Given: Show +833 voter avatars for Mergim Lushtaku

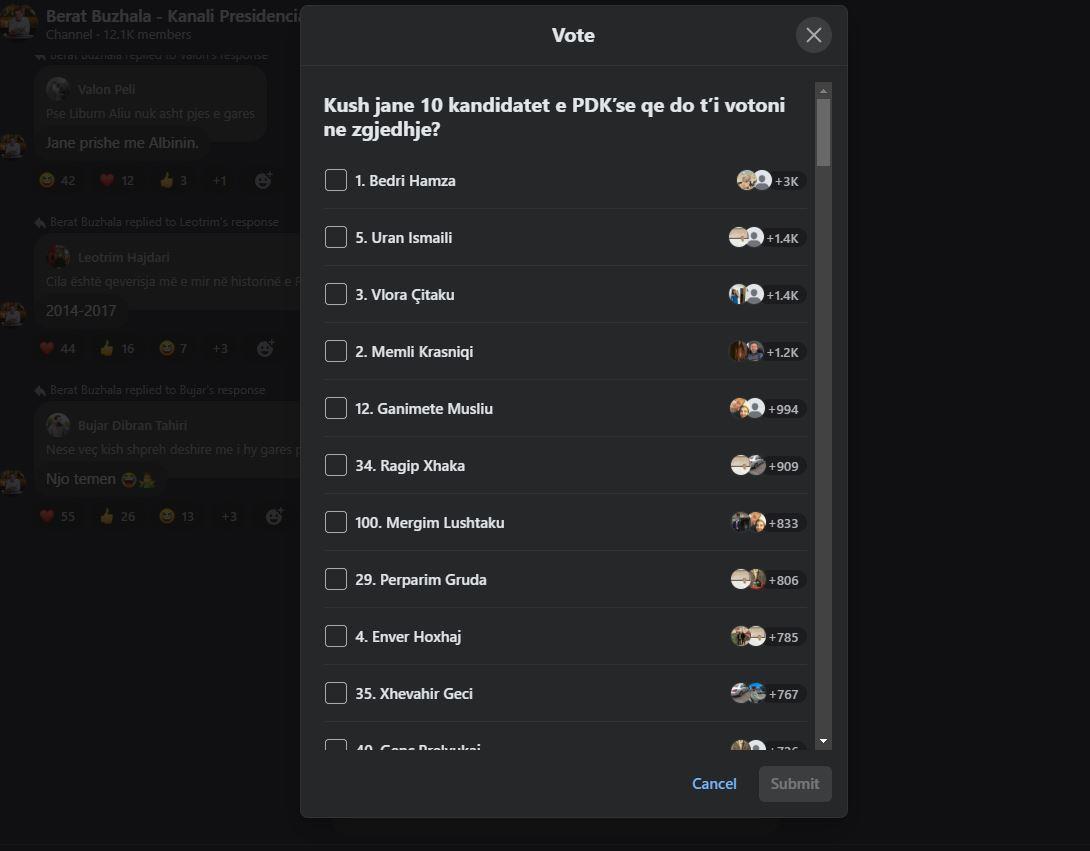Looking at the screenshot, I should coord(768,523).
